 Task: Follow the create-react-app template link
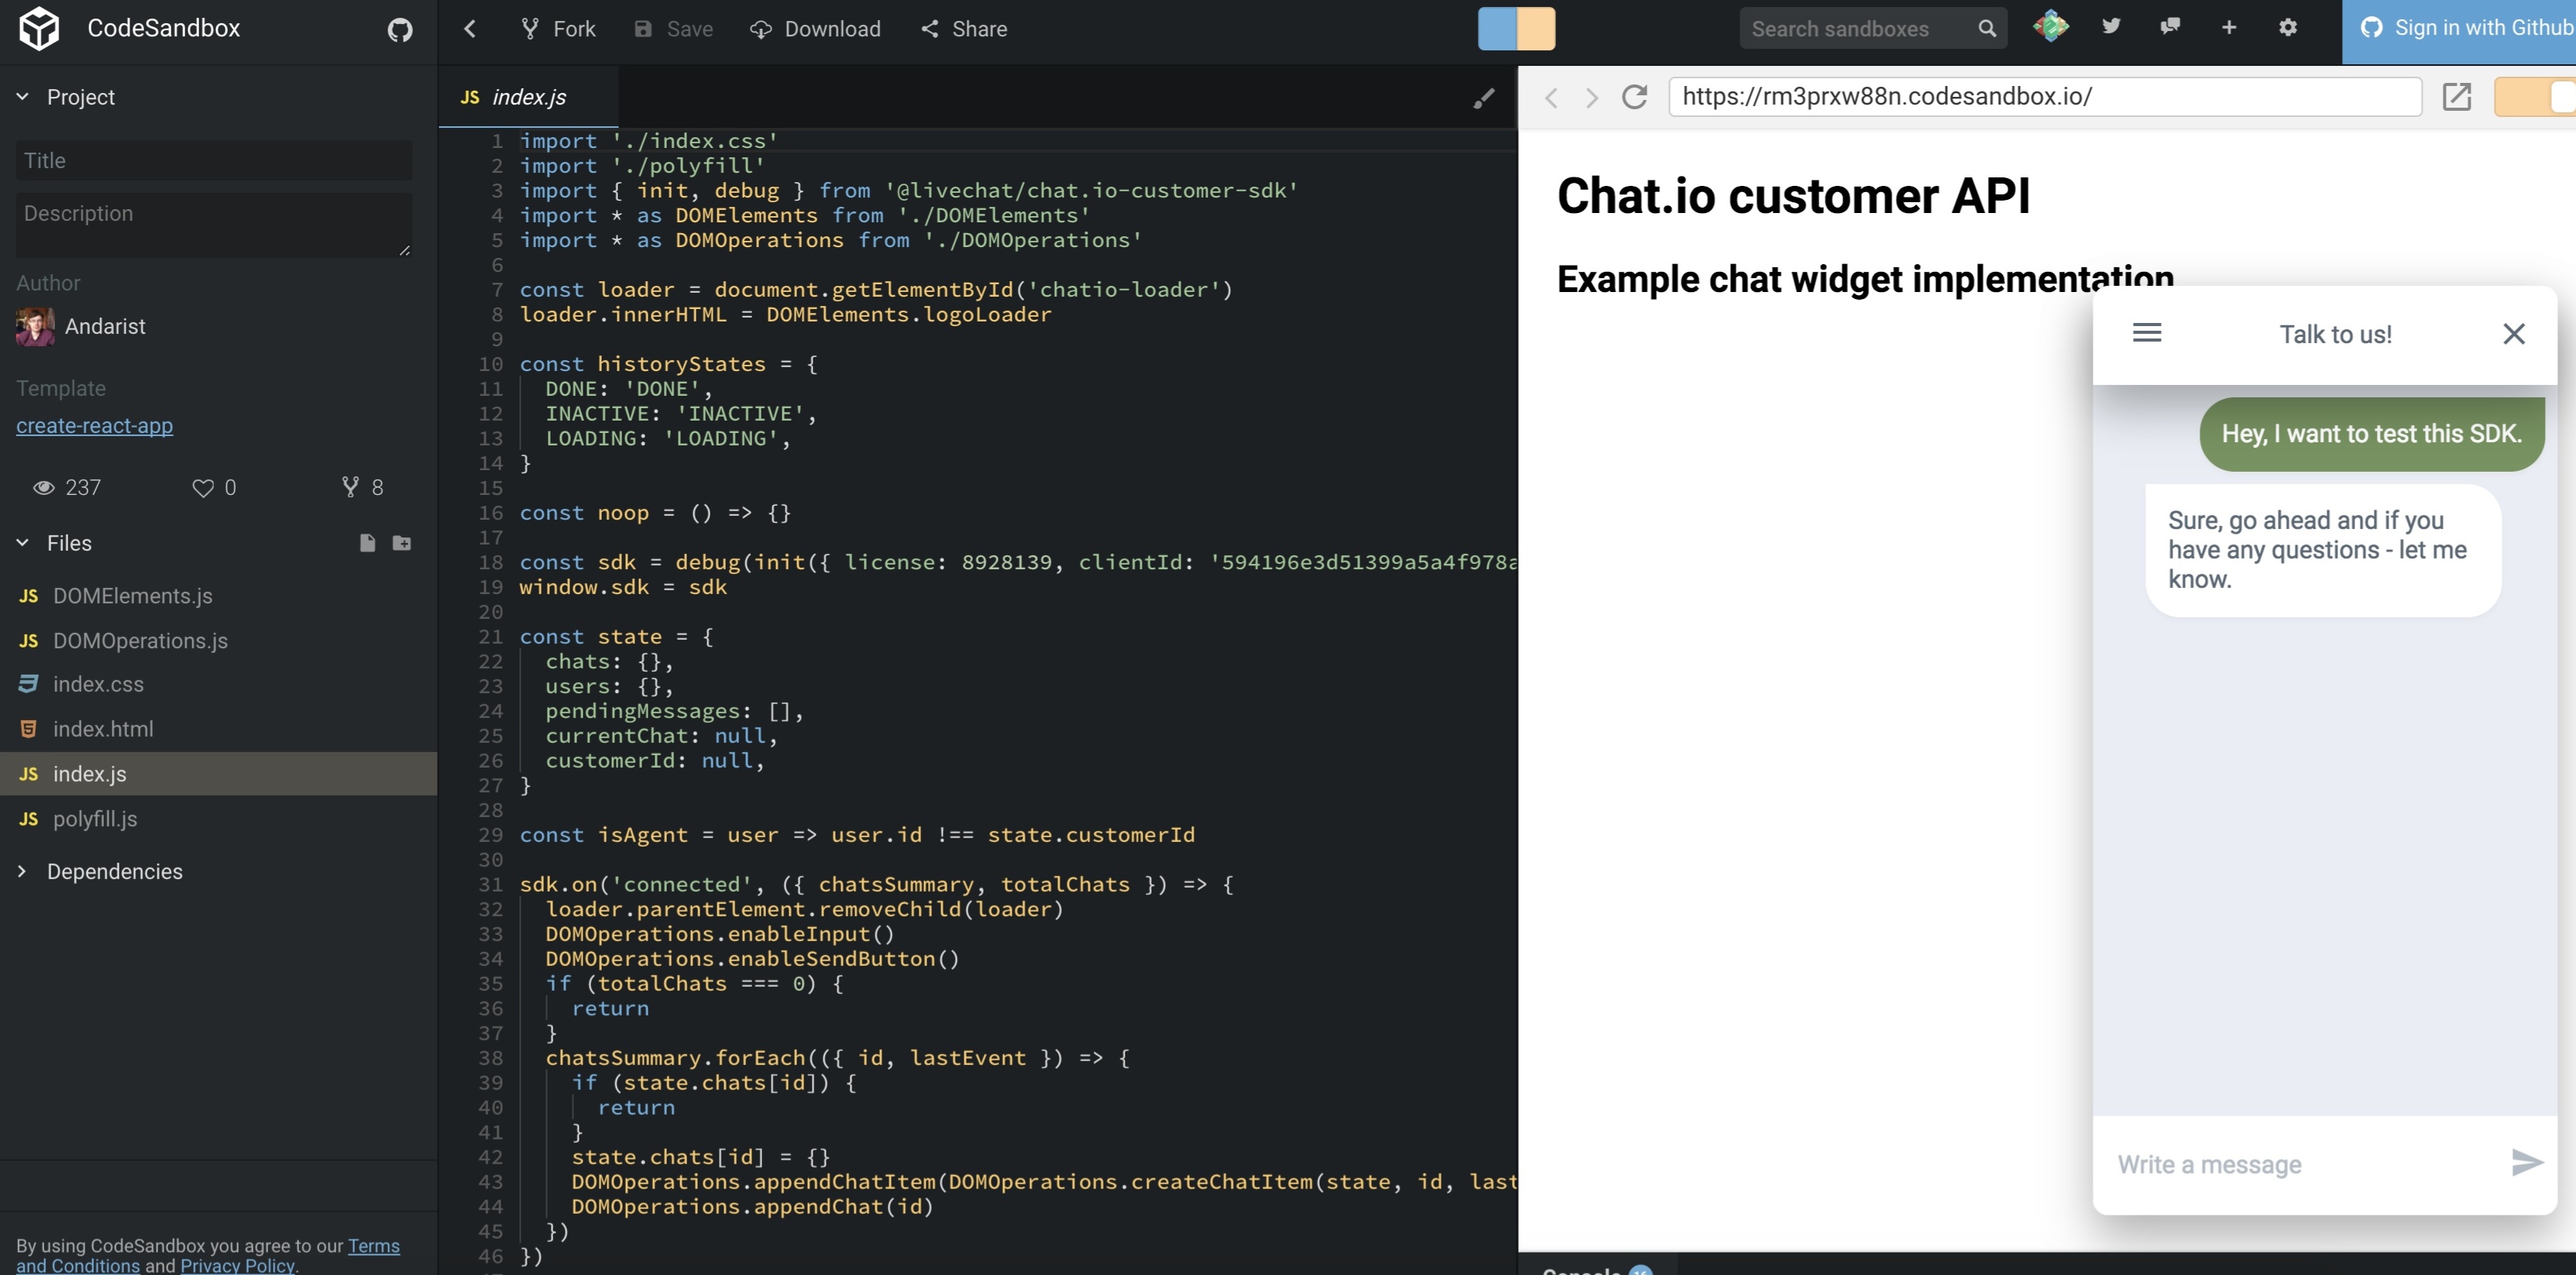coord(94,426)
